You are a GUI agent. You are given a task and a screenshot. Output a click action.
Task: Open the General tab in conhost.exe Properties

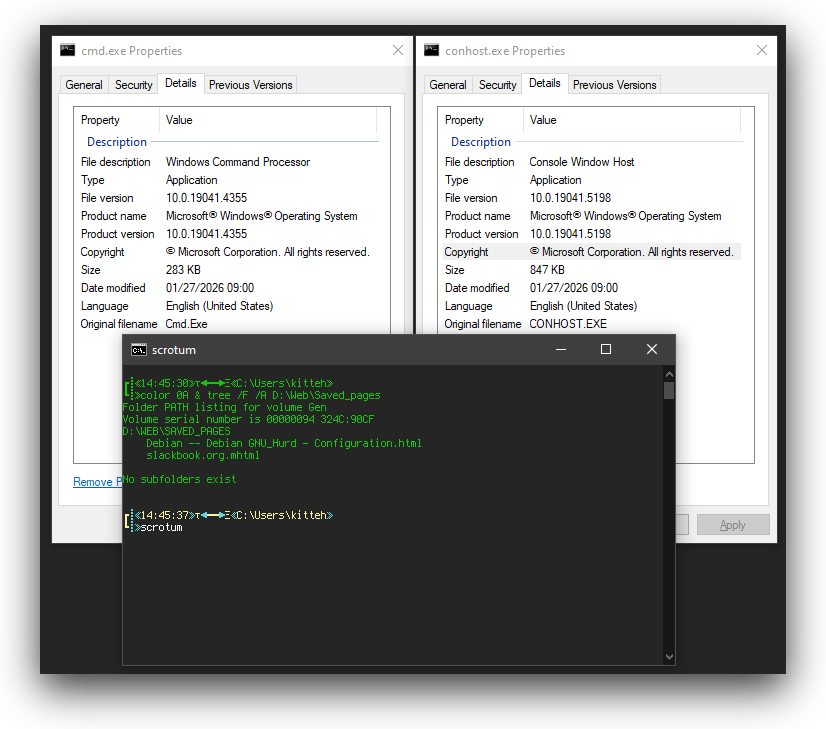[x=448, y=85]
